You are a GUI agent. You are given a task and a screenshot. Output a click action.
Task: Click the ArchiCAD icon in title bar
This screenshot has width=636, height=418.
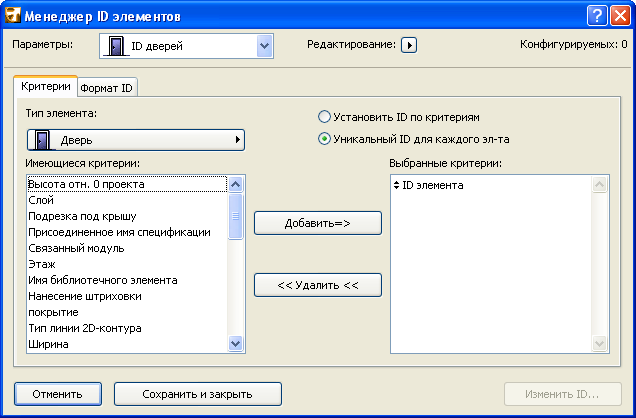coord(12,14)
